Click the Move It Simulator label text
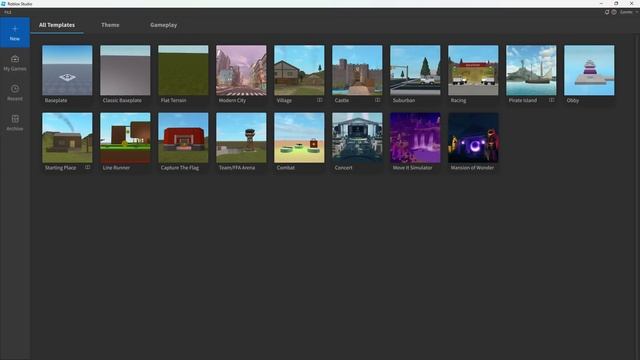 [x=412, y=168]
